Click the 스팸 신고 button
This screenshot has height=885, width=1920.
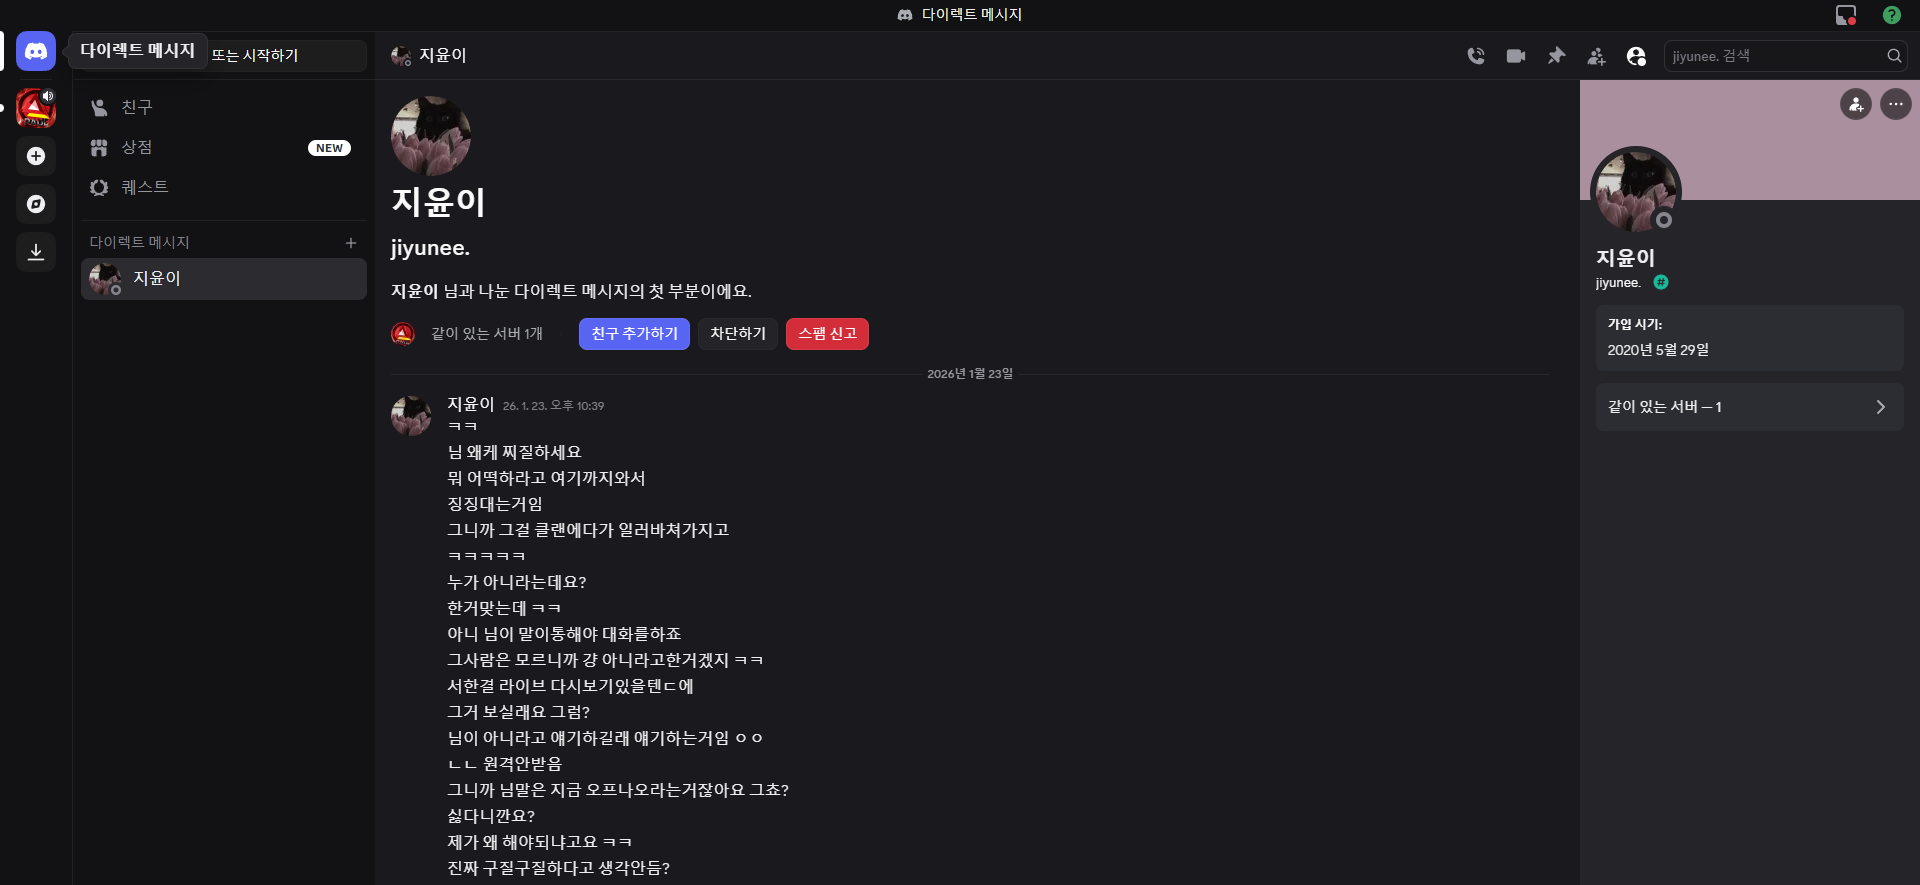pos(827,334)
